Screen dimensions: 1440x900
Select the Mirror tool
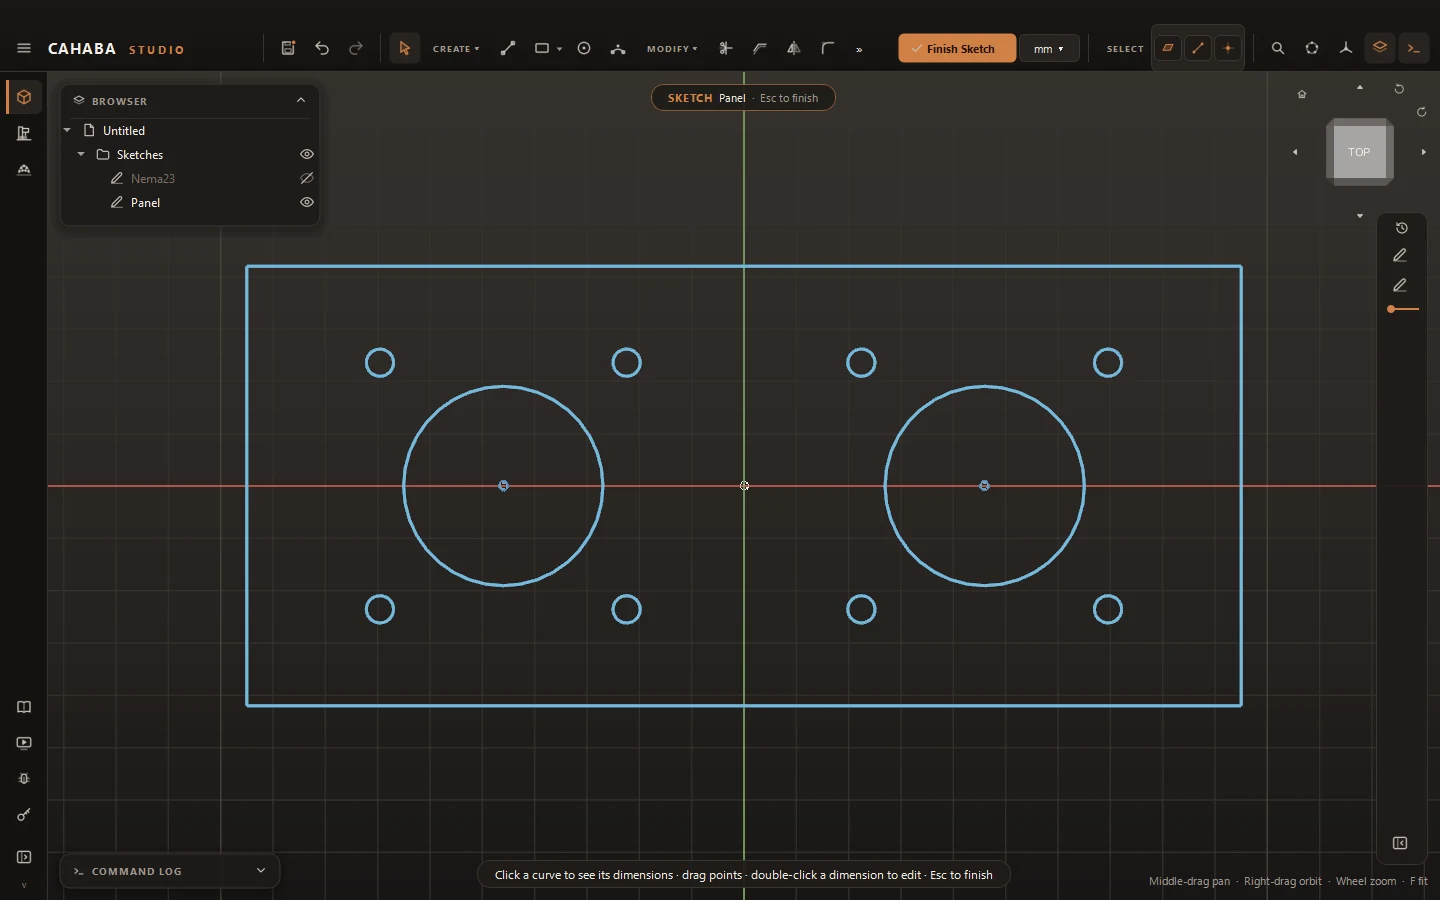(794, 48)
